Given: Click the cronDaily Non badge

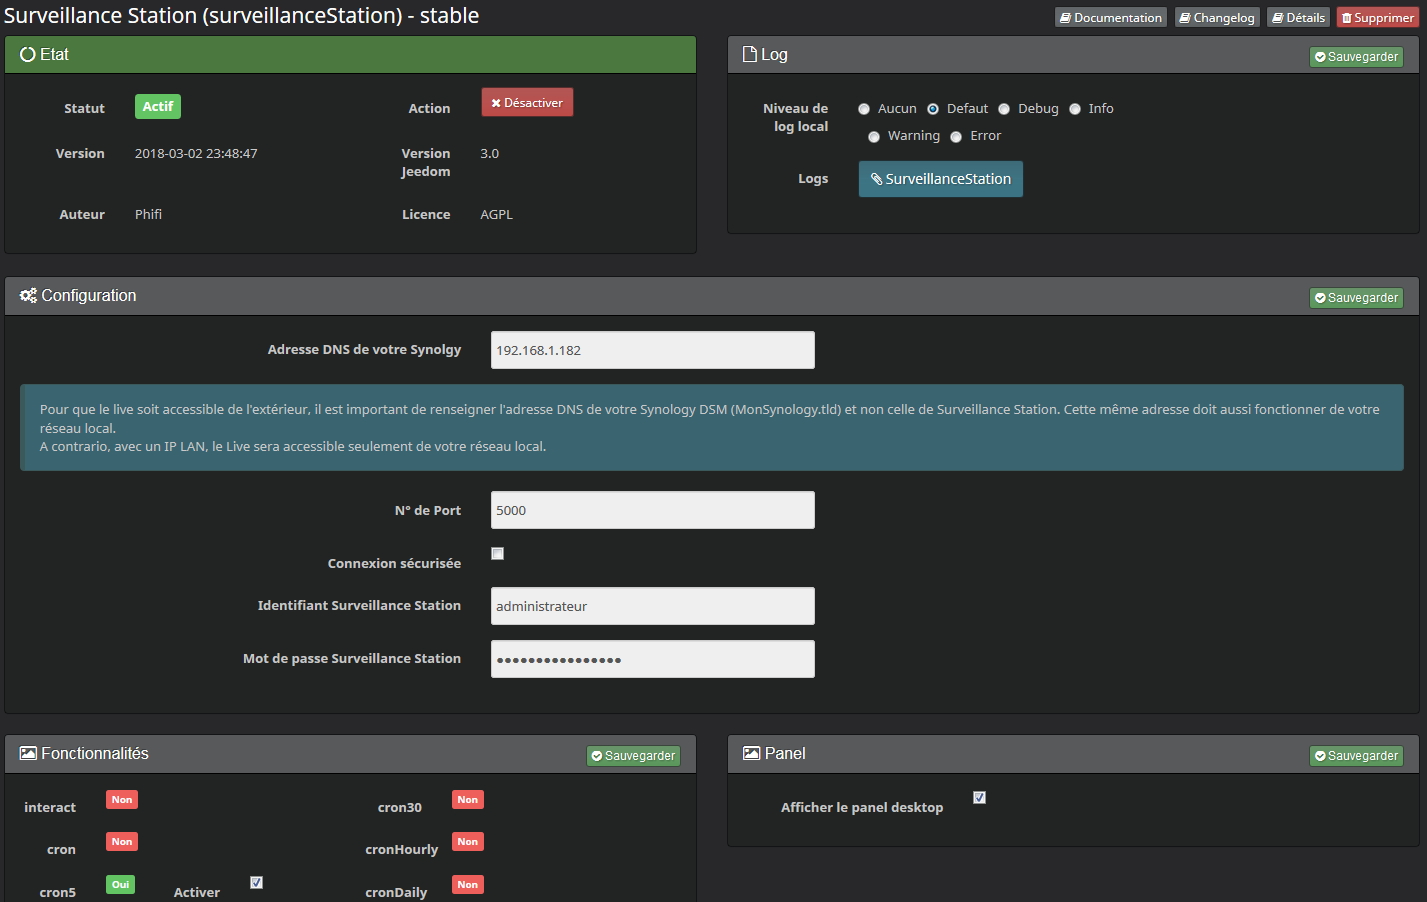Looking at the screenshot, I should click(x=468, y=885).
